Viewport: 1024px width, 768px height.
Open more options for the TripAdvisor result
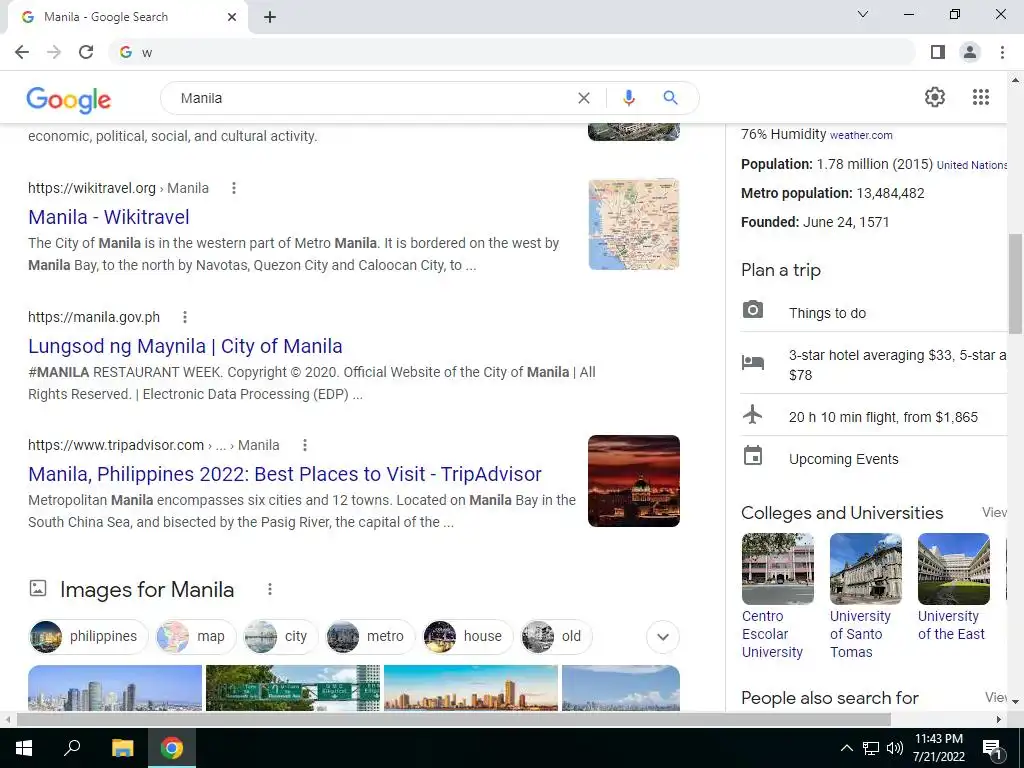(x=304, y=445)
